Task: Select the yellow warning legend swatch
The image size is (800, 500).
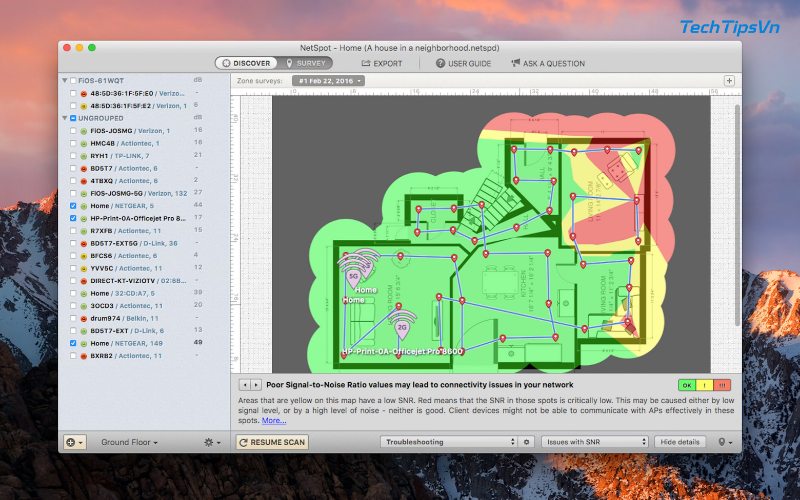Action: click(x=705, y=385)
